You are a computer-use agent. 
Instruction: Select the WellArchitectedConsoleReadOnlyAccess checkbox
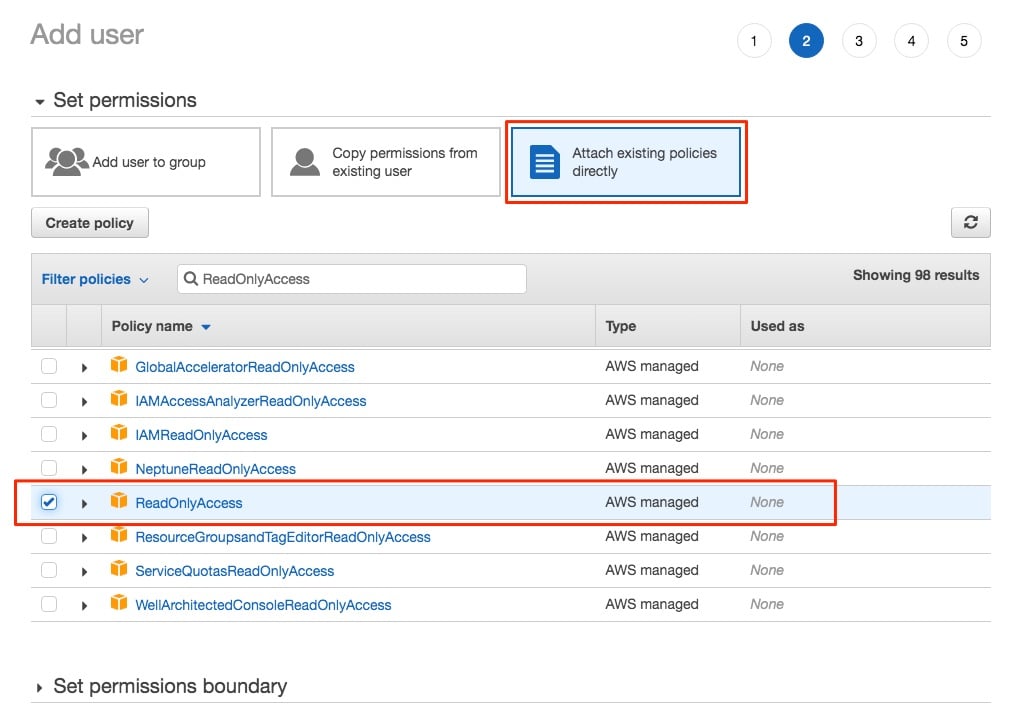[x=49, y=604]
